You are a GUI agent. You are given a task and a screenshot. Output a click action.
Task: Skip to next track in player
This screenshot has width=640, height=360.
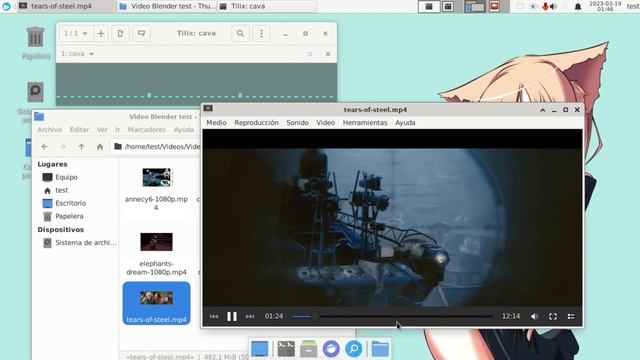[250, 316]
